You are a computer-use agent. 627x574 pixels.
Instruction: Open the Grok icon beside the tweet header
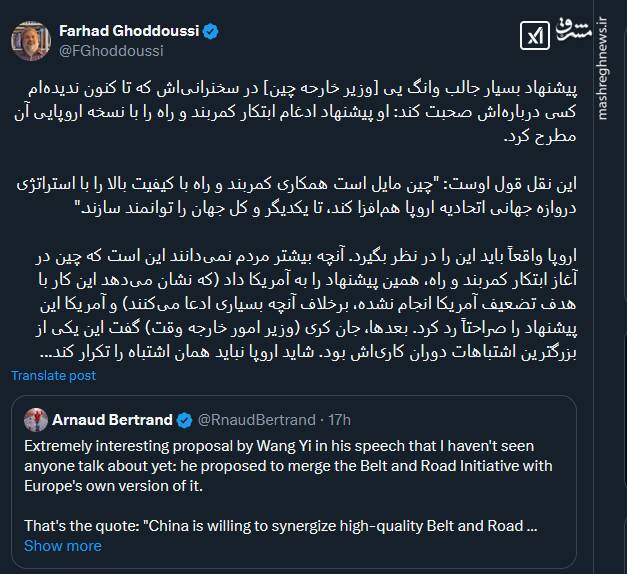click(x=535, y=37)
